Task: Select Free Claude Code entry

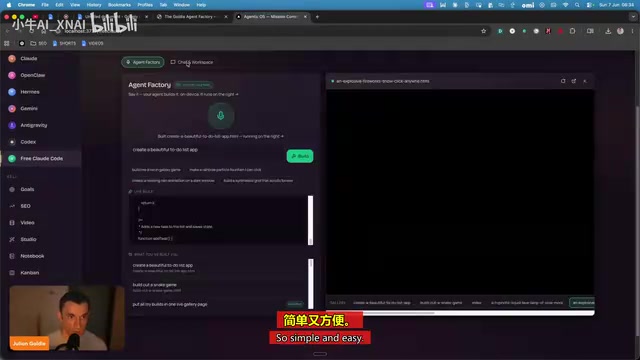Action: pos(41,158)
